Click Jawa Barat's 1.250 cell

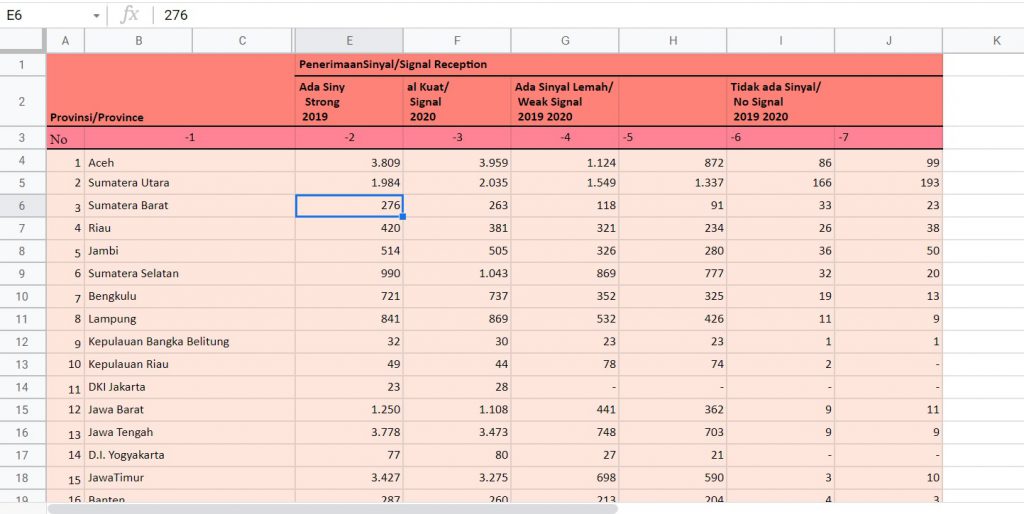pos(349,410)
